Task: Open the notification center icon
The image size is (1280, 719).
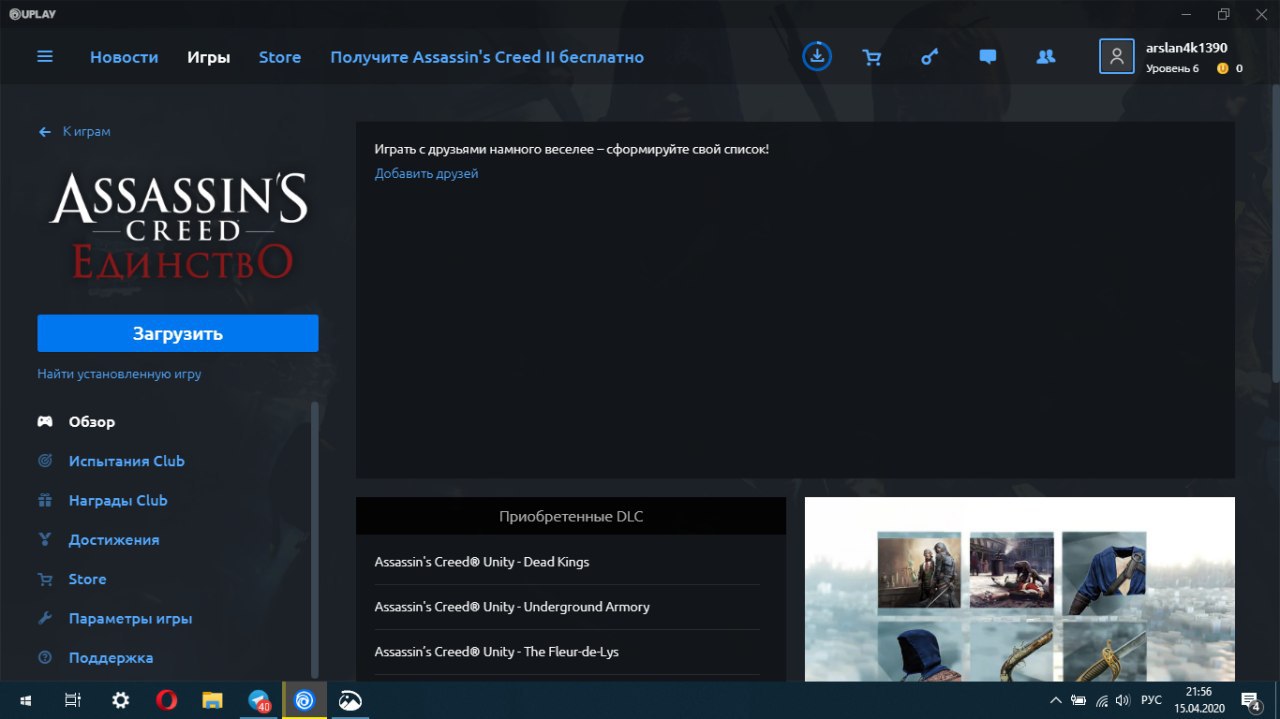Action: (x=1250, y=700)
